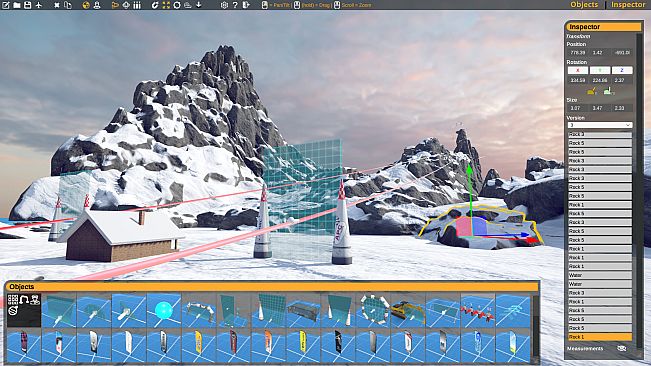Click the terrain mound icon in toolbar
Image resolution: width=651 pixels, height=366 pixels.
[x=188, y=5]
